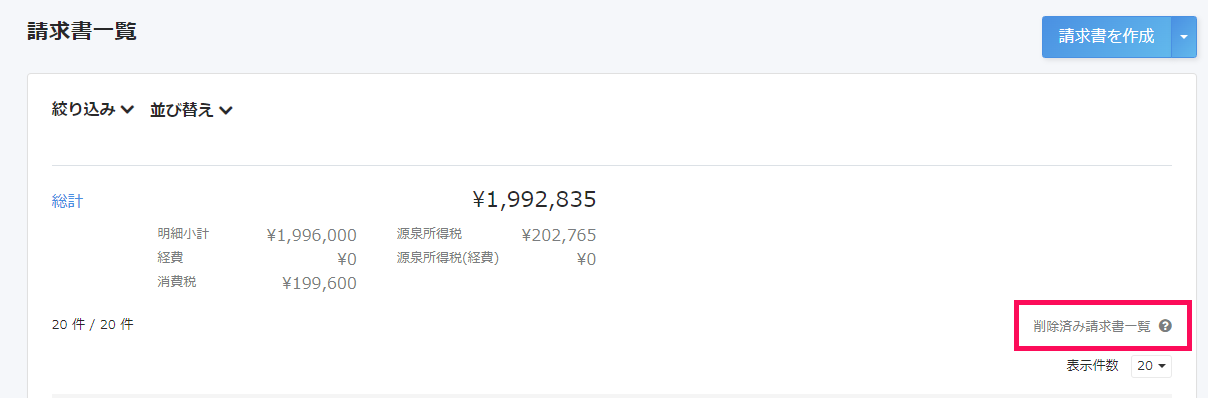Screen dimensions: 1208x398
Task: Click the 源泉所得税(経費) label
Action: coord(447,258)
